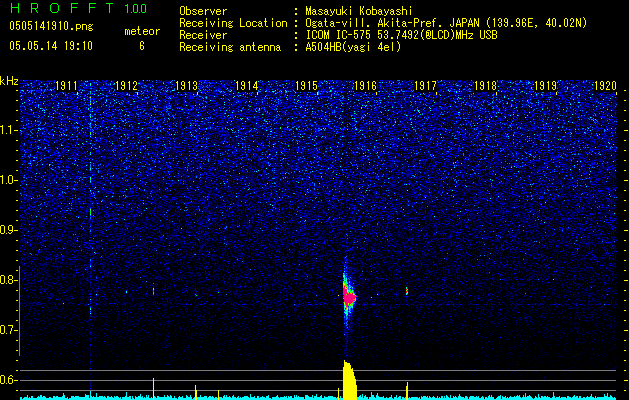Click the big yellow amplitude peak at bottom
The image size is (629, 400).
349,380
